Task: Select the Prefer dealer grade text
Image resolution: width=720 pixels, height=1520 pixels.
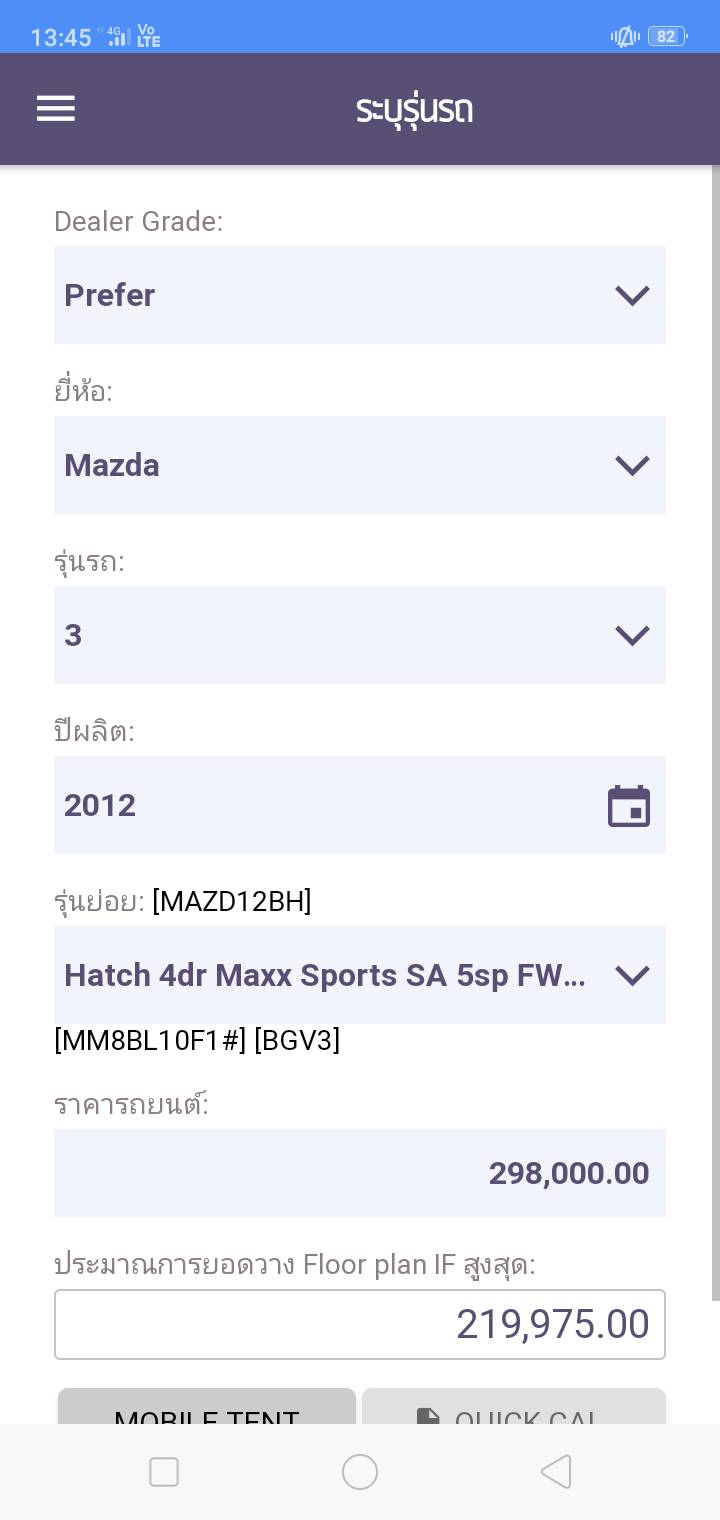Action: (x=110, y=295)
